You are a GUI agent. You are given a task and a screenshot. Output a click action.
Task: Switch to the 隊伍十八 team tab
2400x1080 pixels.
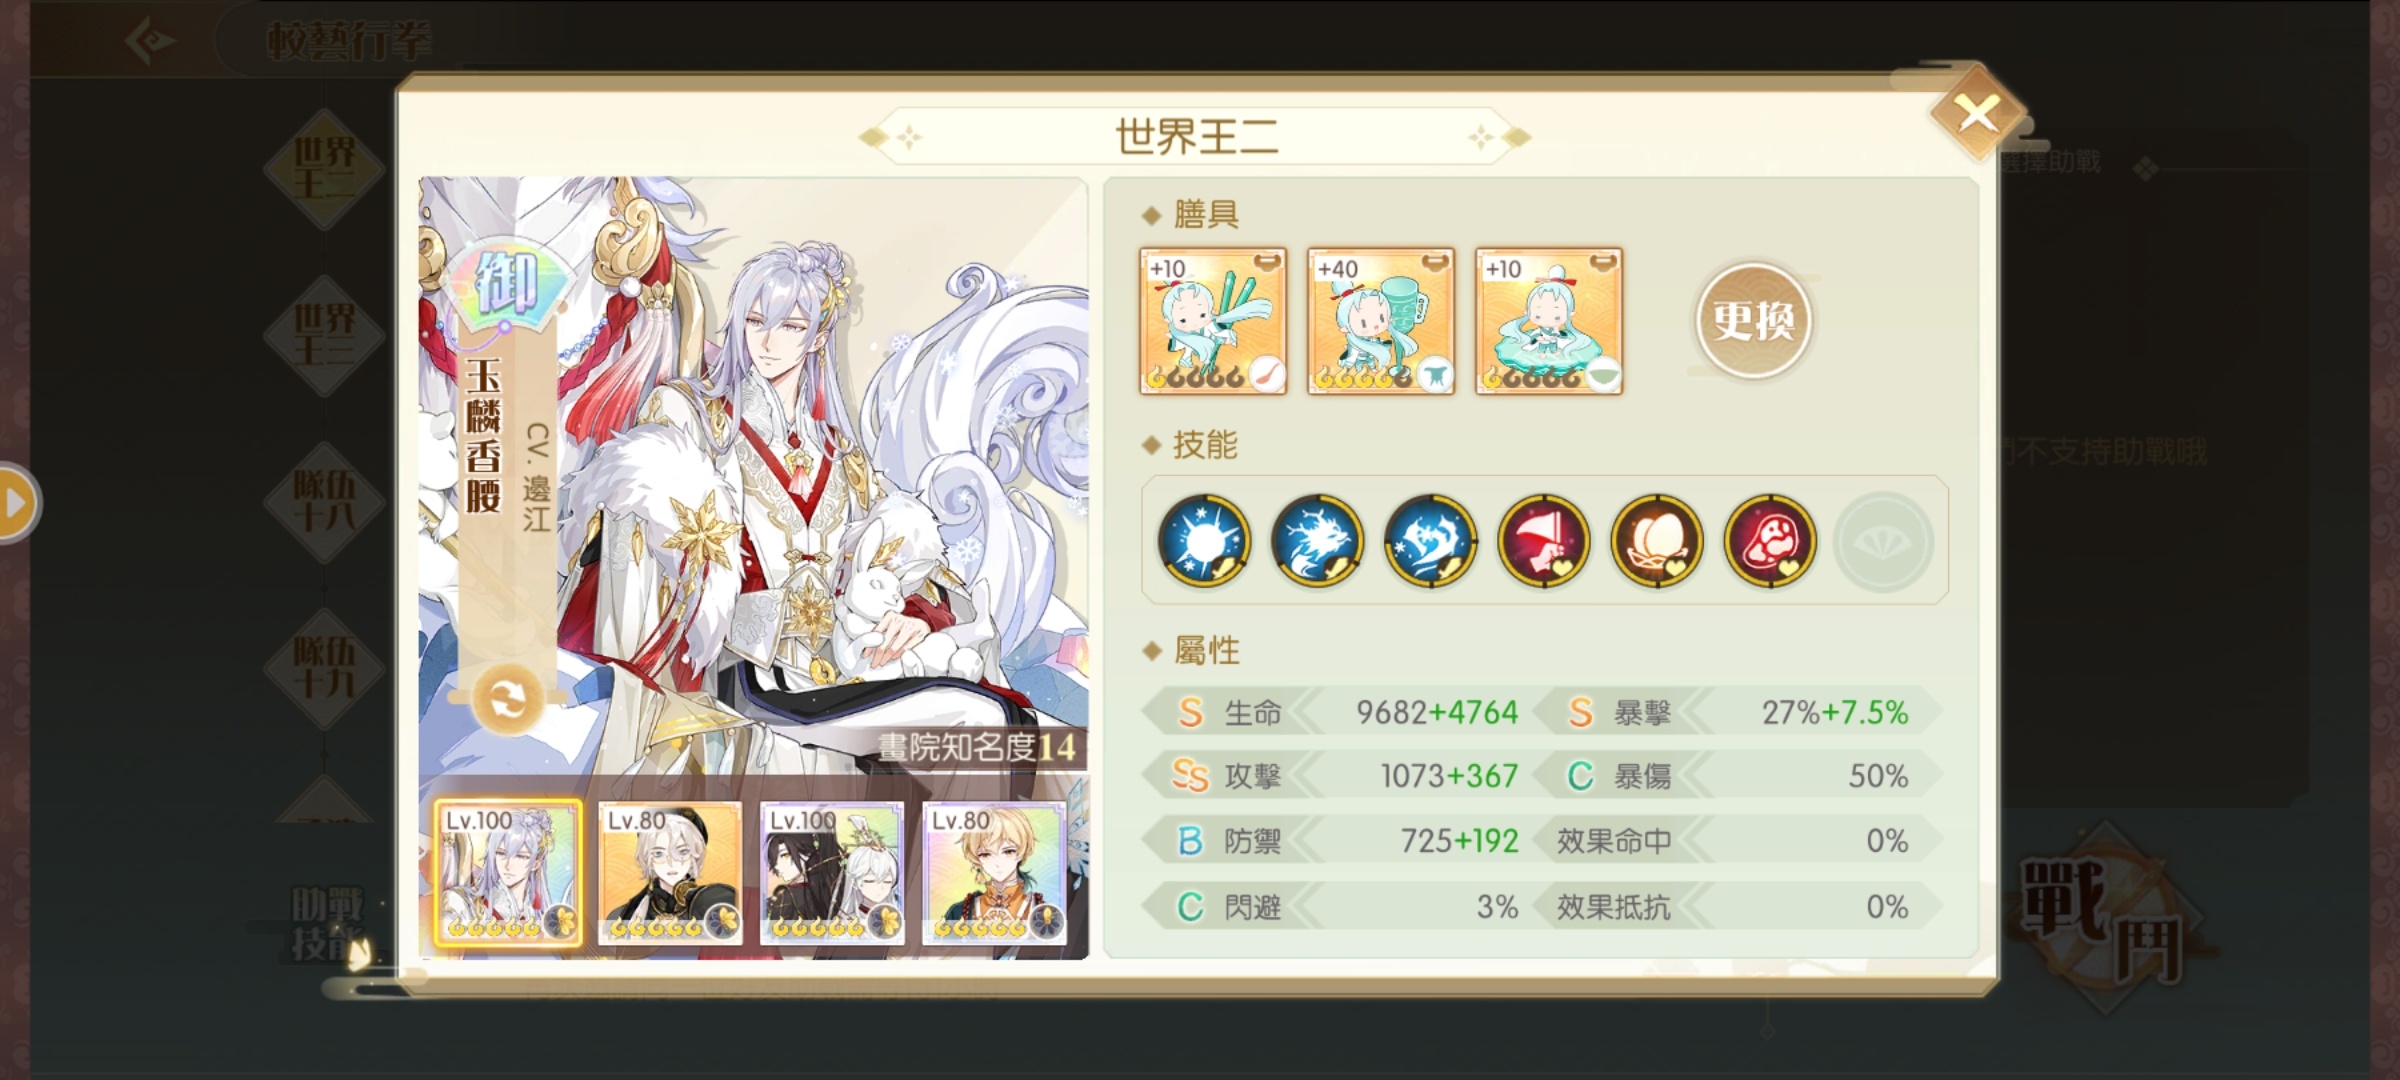[x=324, y=500]
